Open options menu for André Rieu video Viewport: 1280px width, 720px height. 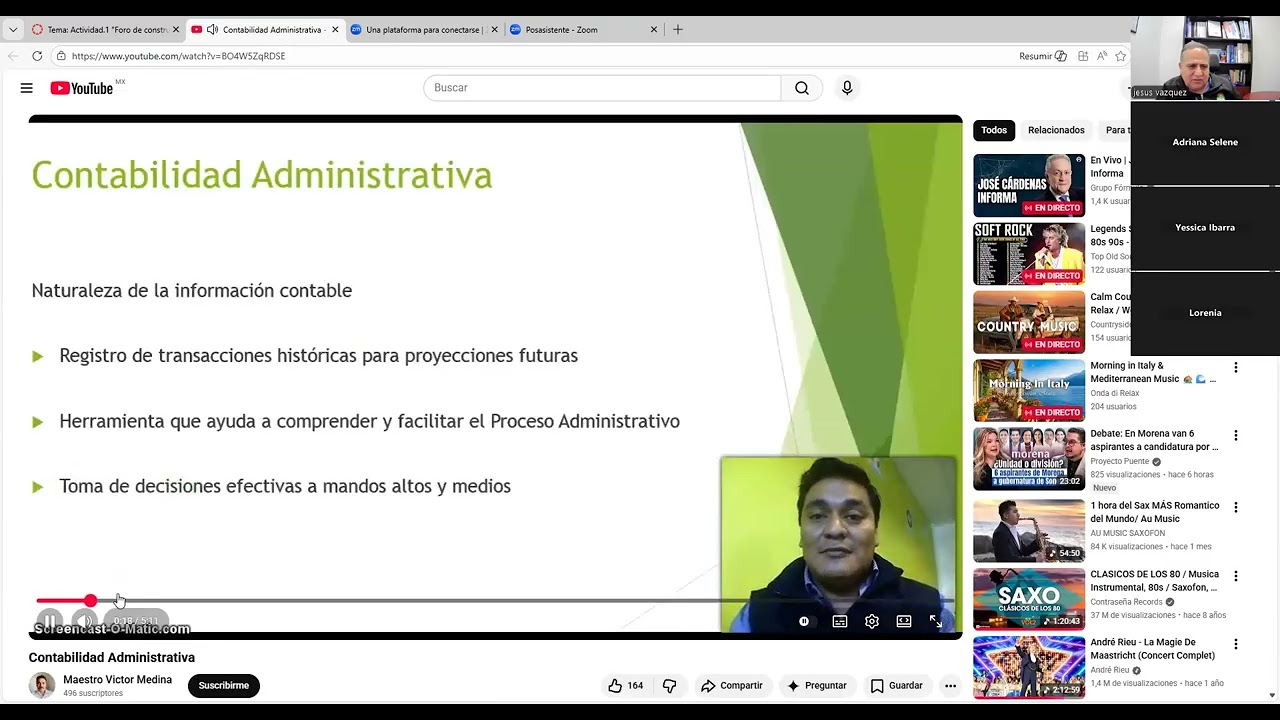pyautogui.click(x=1235, y=644)
